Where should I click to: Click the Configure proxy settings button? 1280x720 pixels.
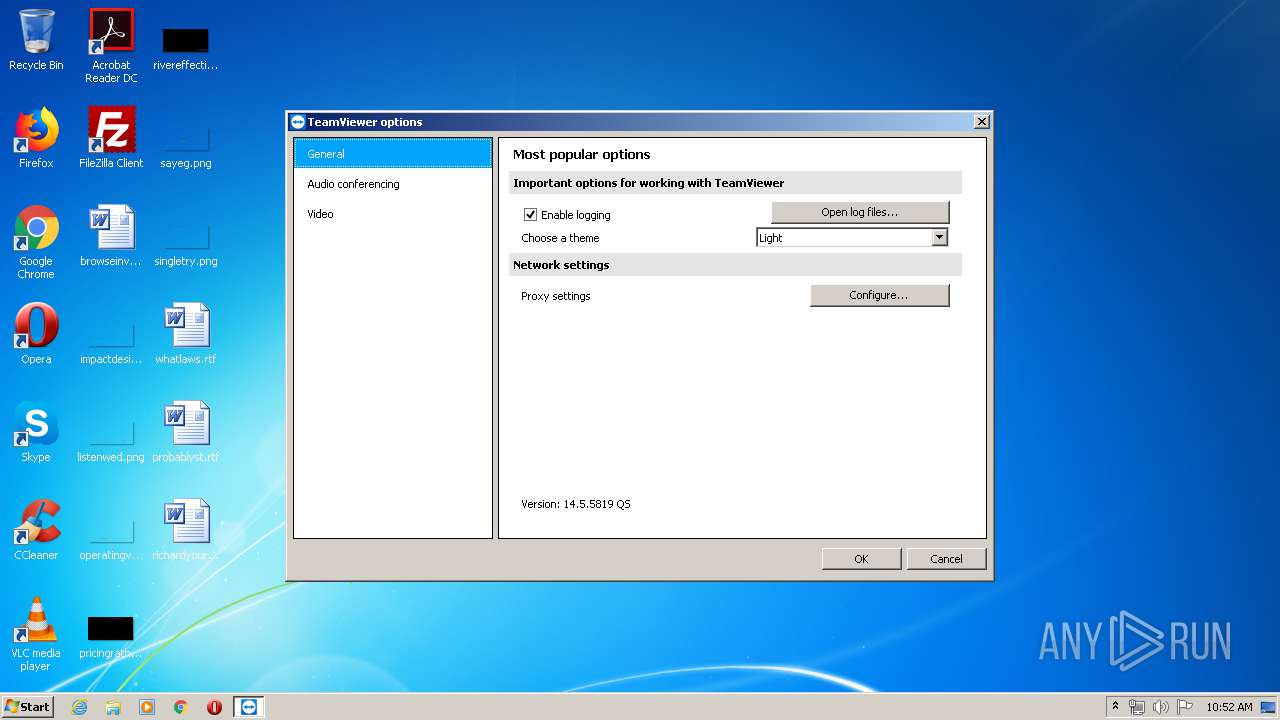pyautogui.click(x=879, y=295)
